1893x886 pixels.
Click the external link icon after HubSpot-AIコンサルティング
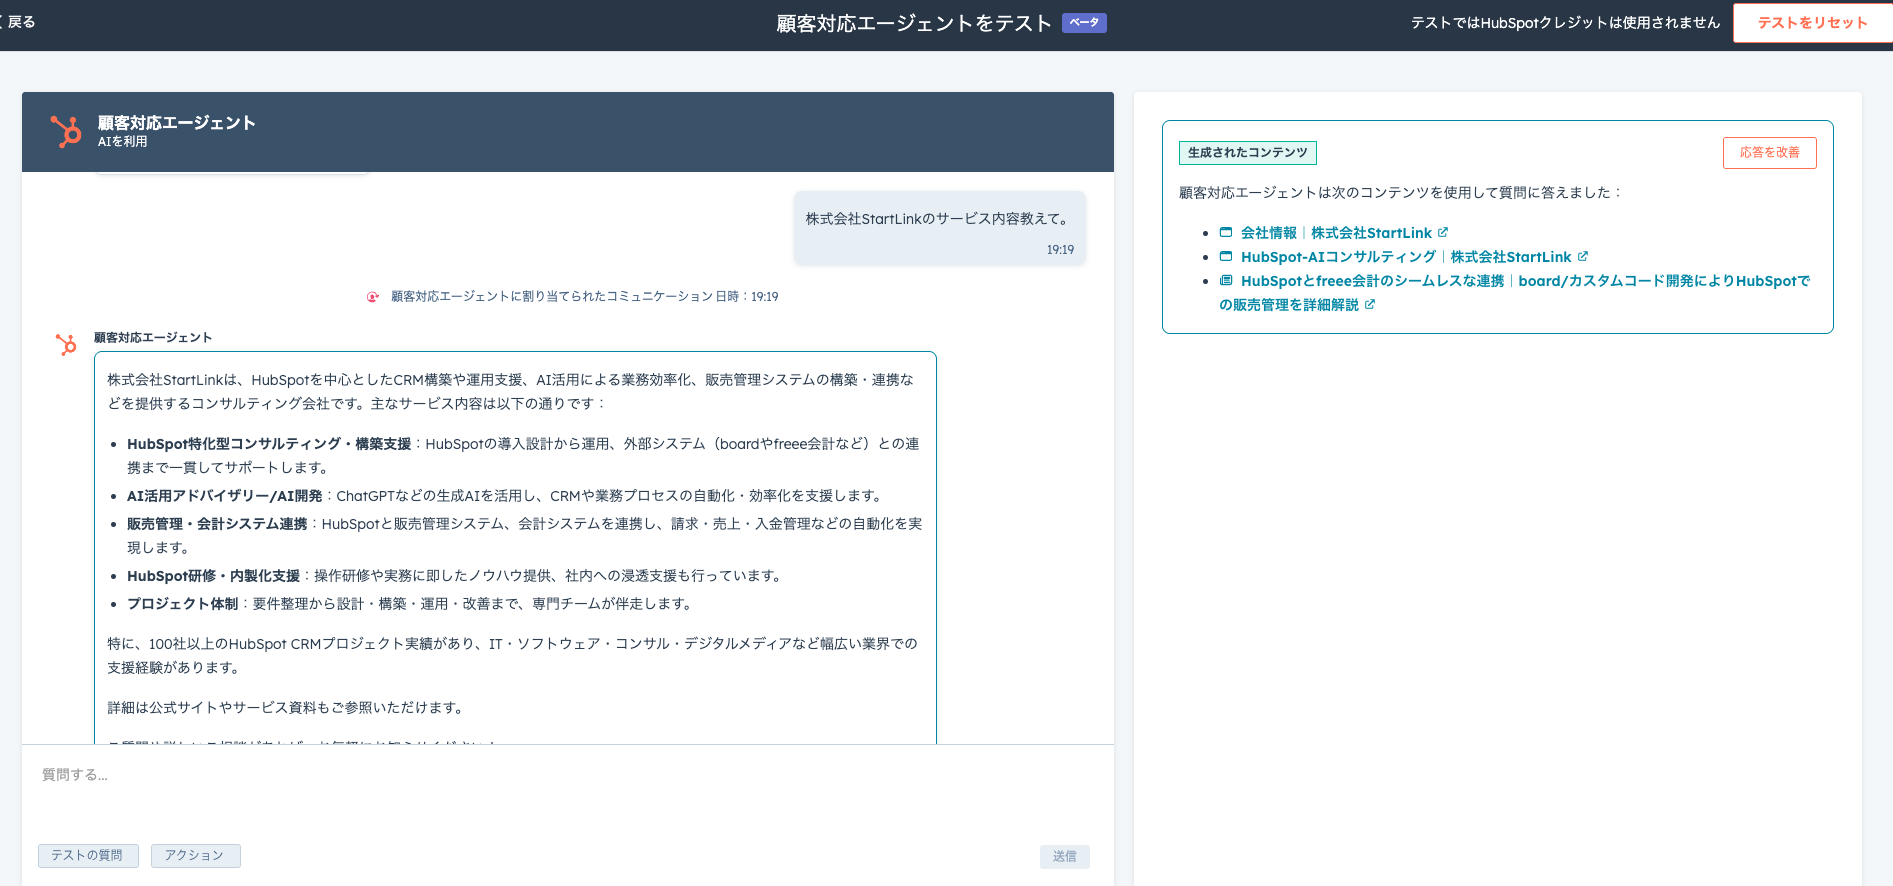(1583, 257)
